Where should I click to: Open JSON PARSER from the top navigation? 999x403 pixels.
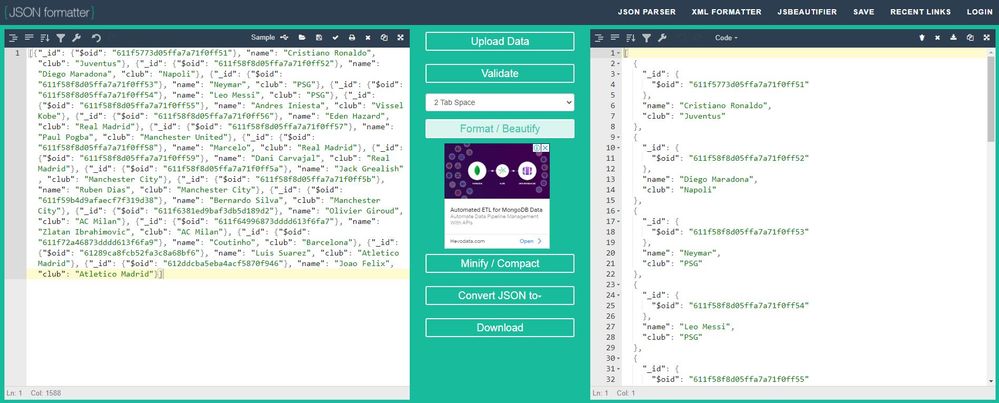click(x=647, y=12)
